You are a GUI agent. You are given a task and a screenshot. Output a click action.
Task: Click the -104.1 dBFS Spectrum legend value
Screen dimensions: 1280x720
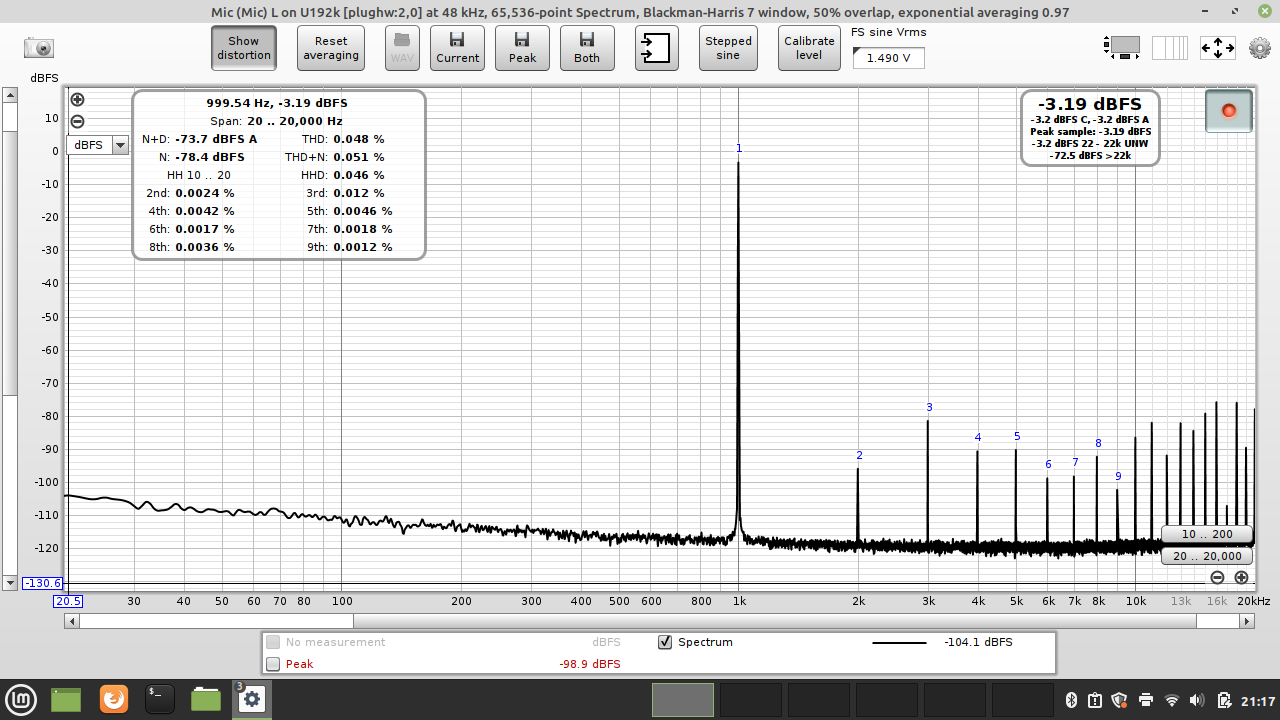click(x=978, y=642)
